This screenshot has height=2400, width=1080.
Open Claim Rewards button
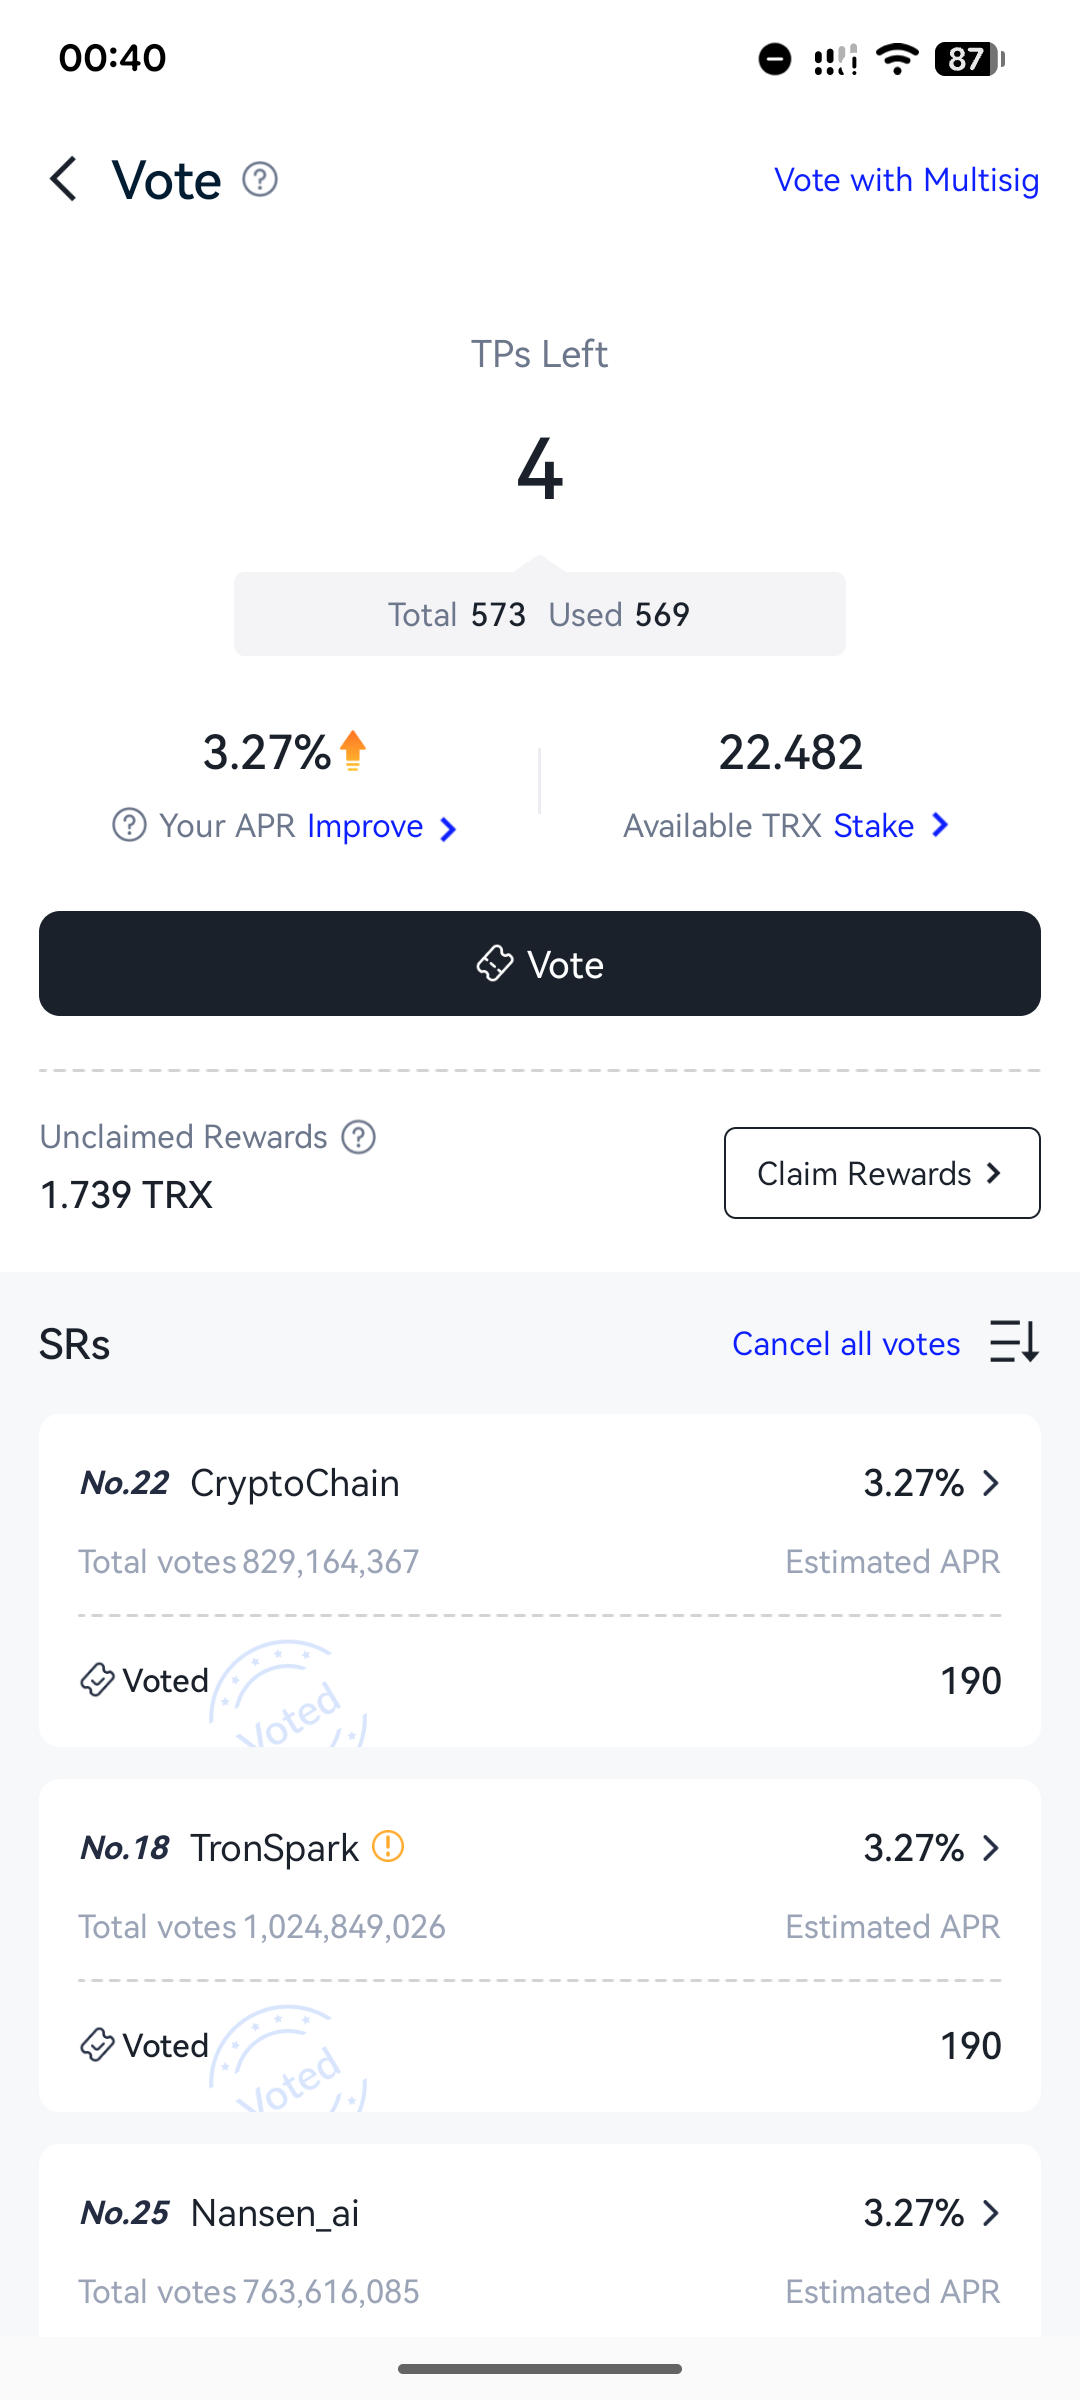(882, 1173)
